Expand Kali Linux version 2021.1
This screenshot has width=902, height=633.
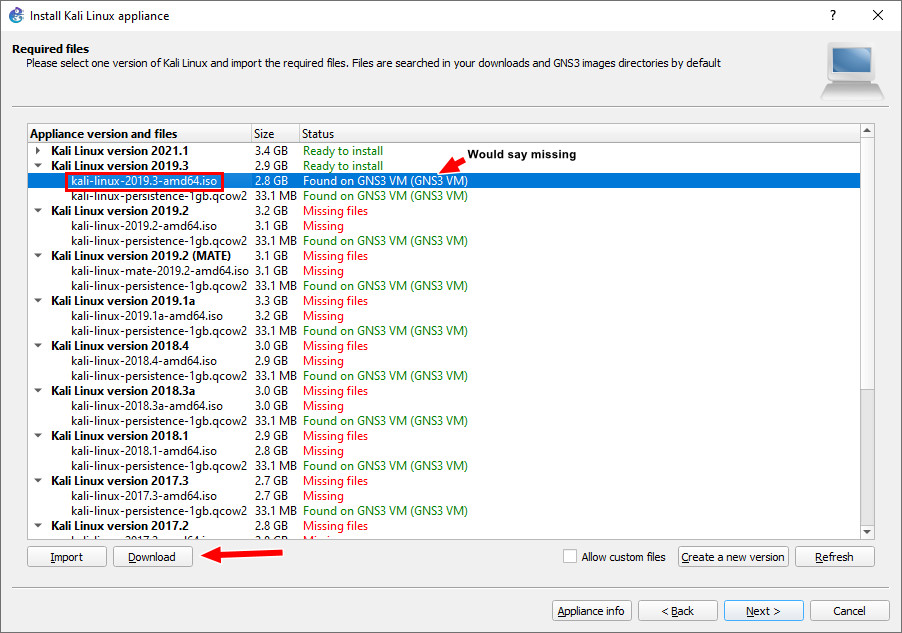pos(38,150)
